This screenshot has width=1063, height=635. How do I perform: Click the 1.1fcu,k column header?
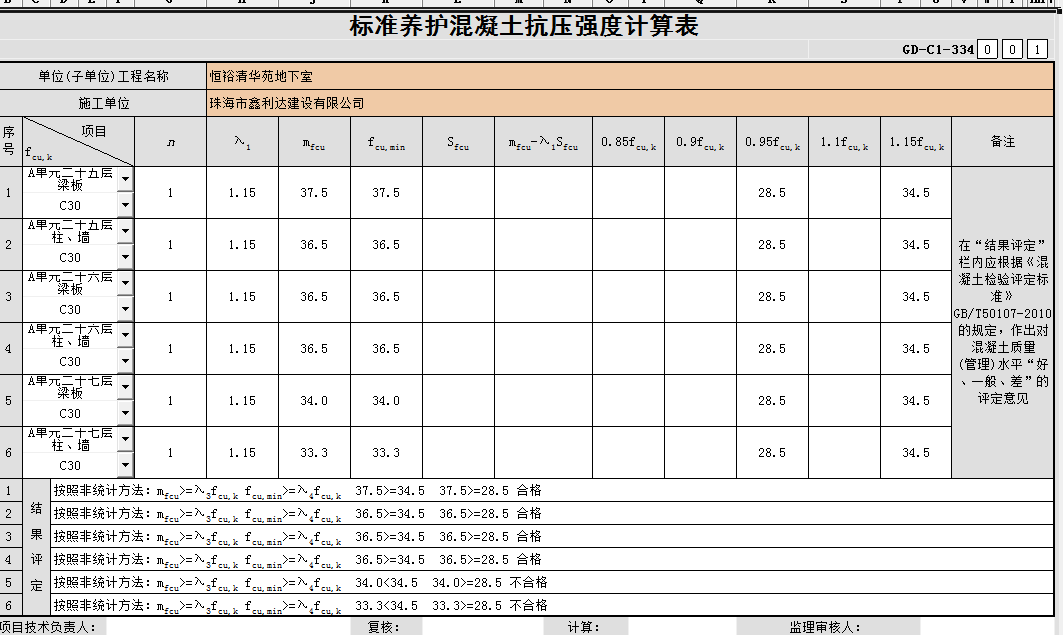point(844,142)
